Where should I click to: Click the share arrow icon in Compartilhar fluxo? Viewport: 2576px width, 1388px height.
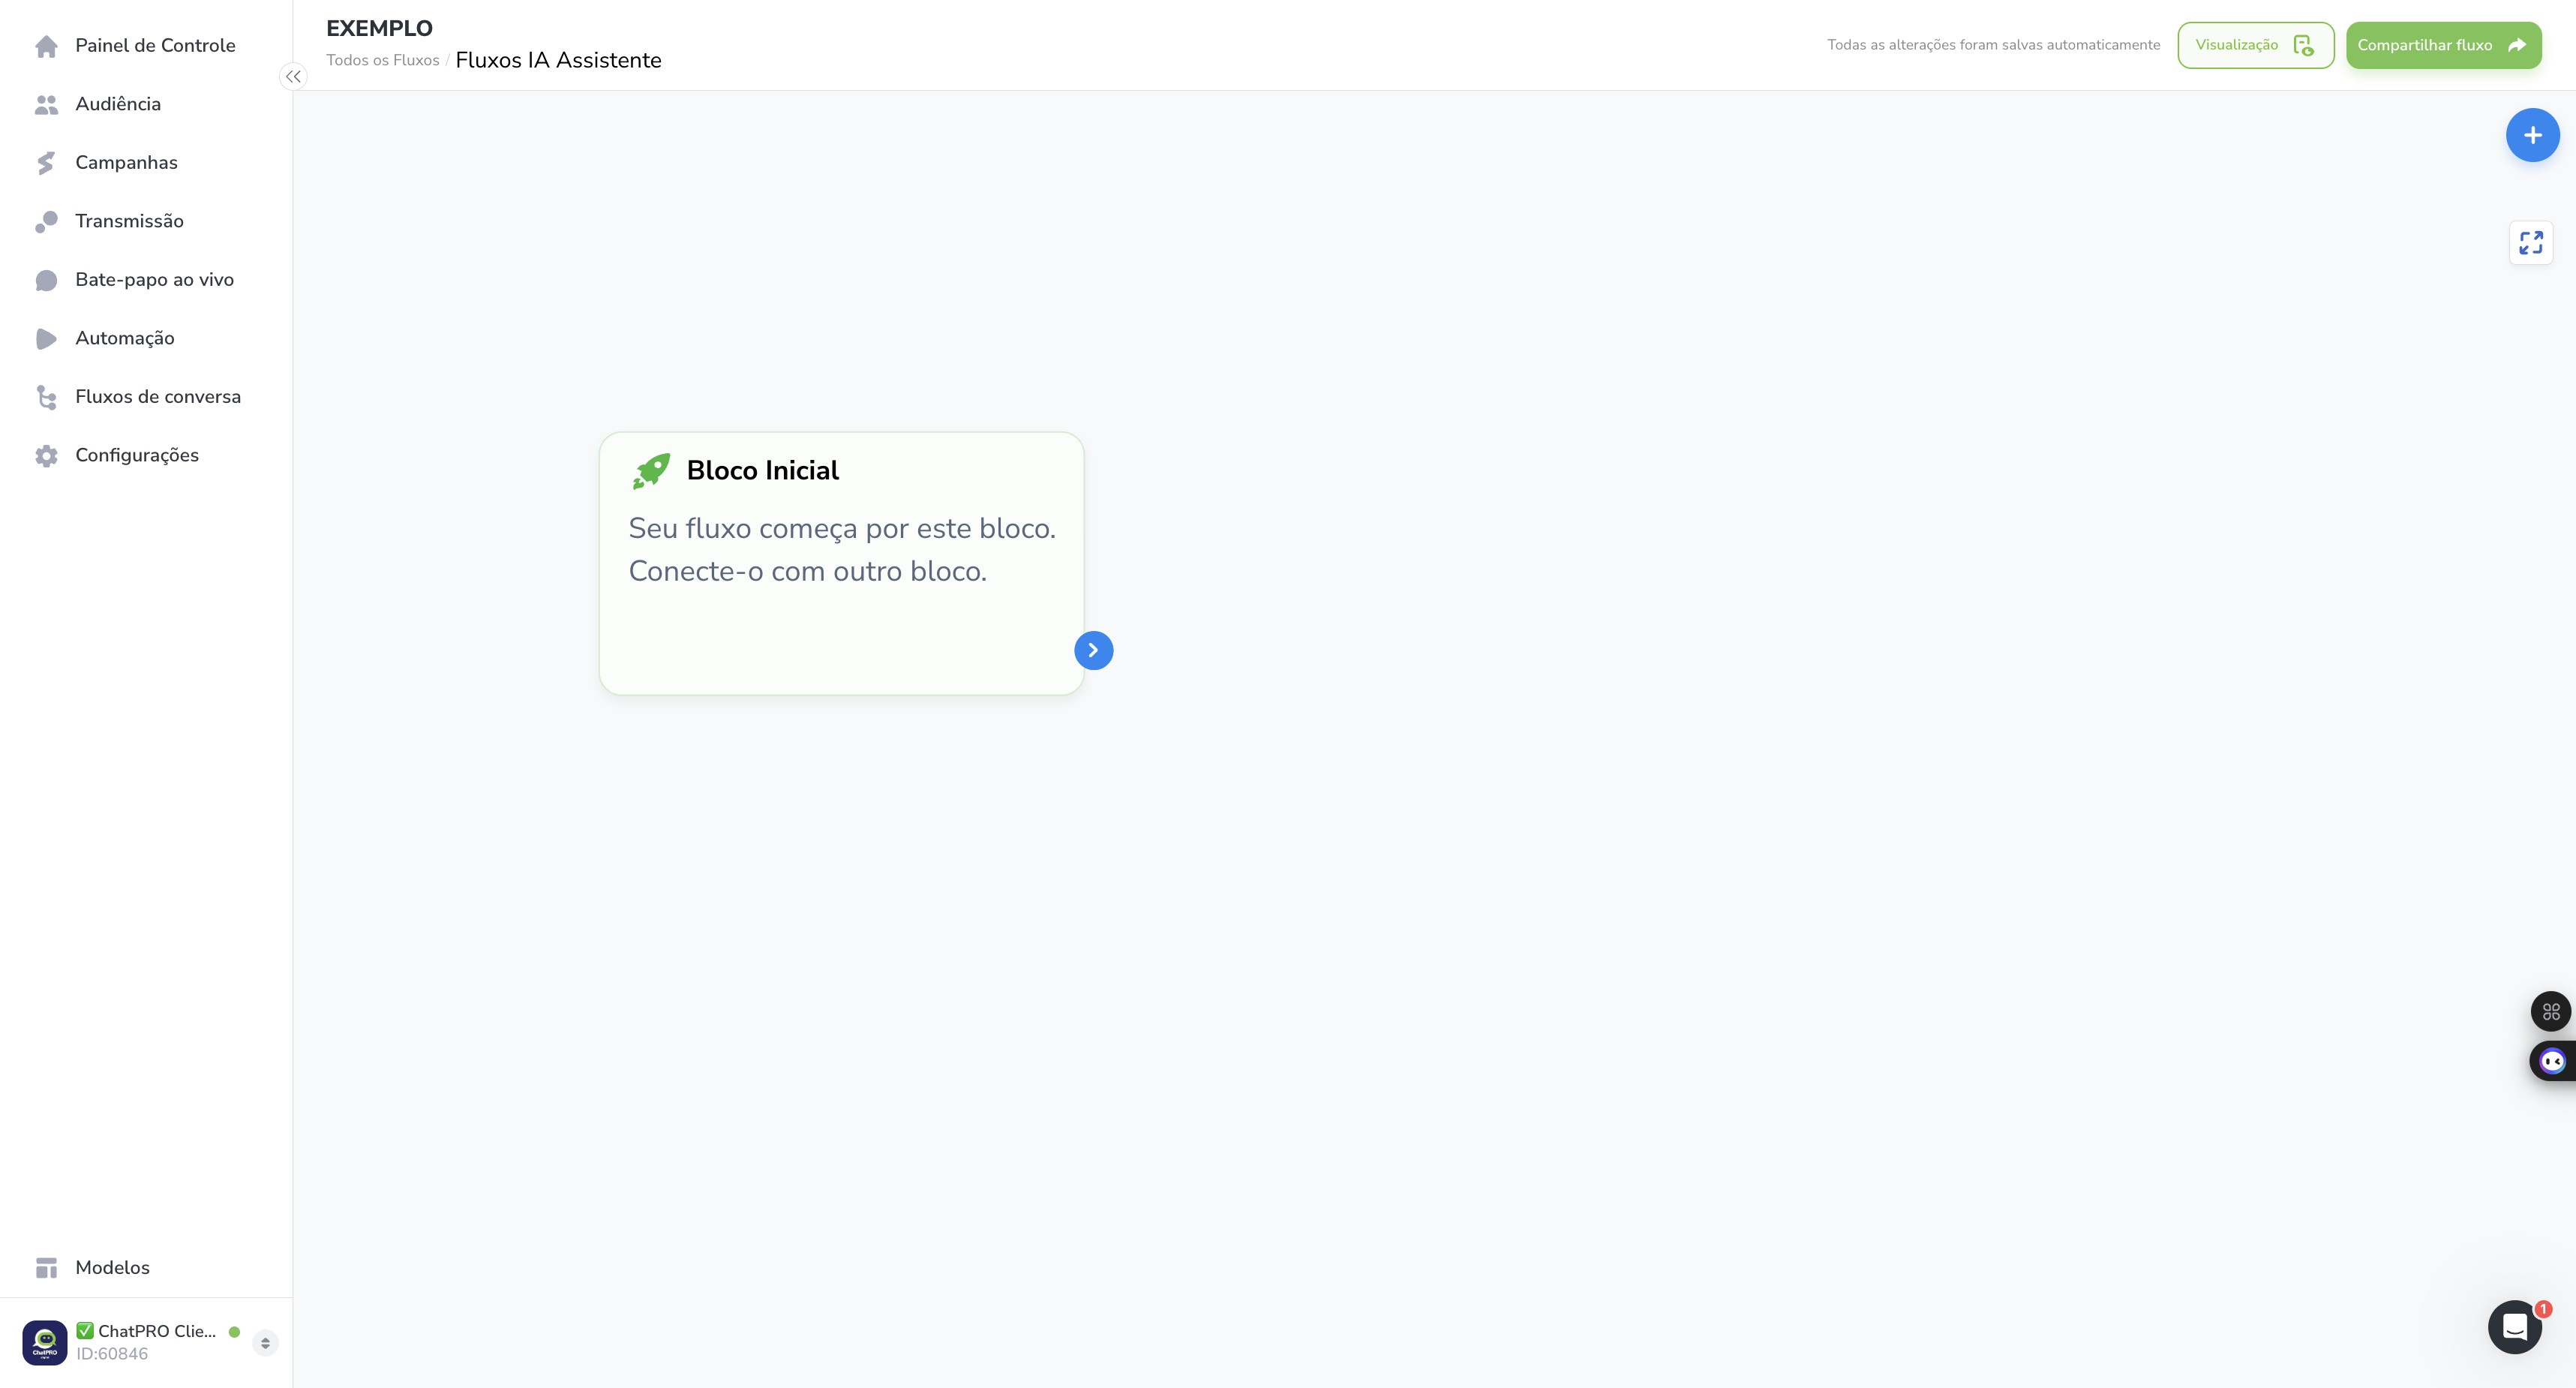coord(2517,45)
